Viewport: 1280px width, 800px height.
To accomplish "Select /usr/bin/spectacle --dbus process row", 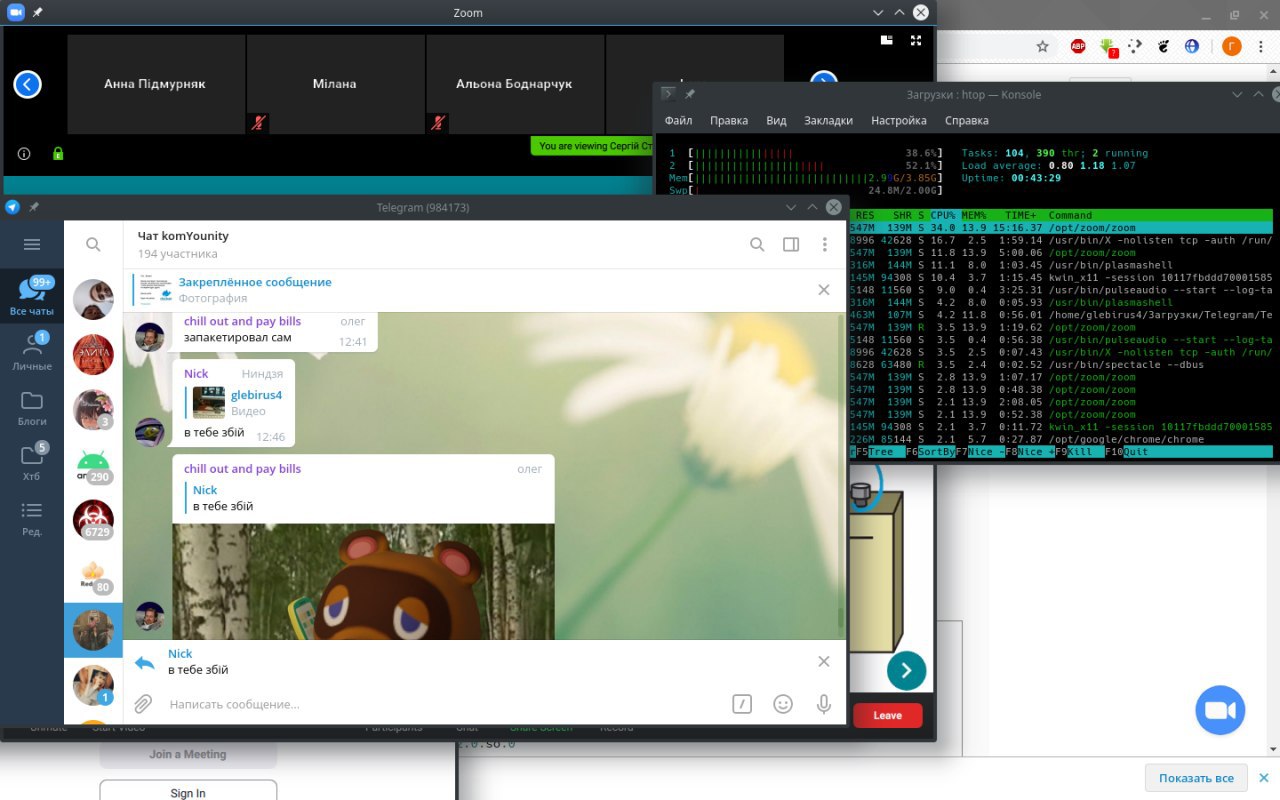I will click(1061, 365).
